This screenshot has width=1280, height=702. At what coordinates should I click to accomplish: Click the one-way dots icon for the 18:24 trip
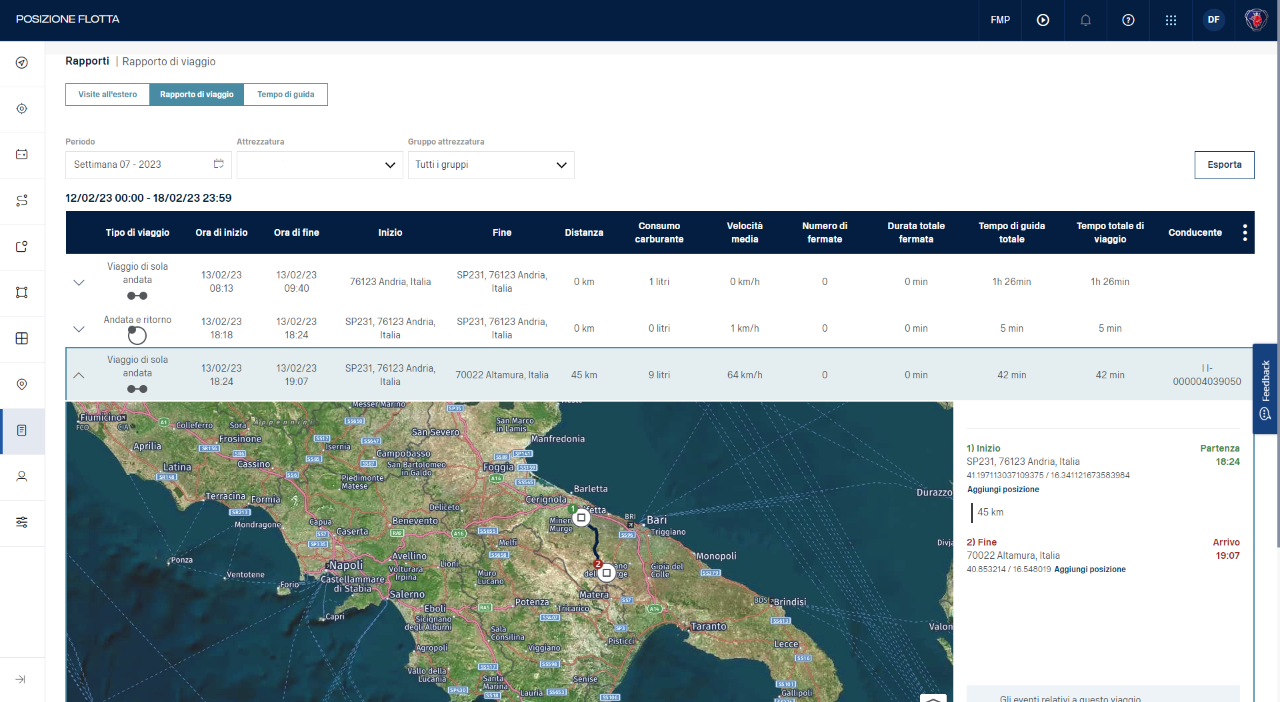click(137, 389)
